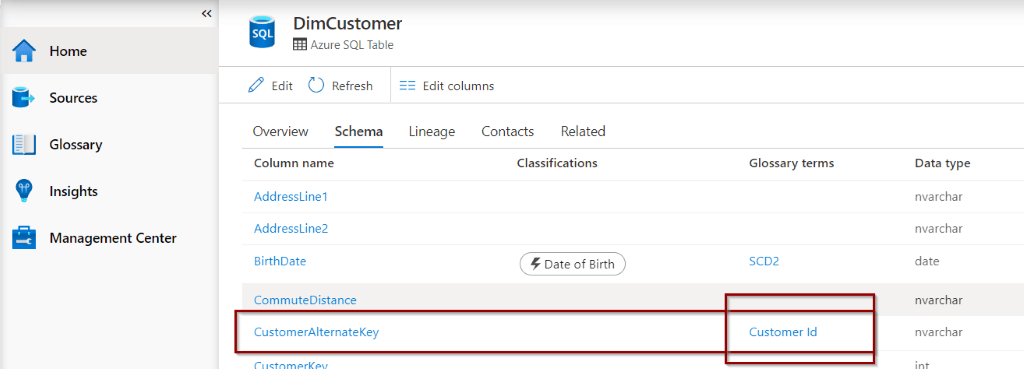The width and height of the screenshot is (1024, 369).
Task: Click nvarchar type in CustomerAlternateKey row
Action: [x=938, y=332]
